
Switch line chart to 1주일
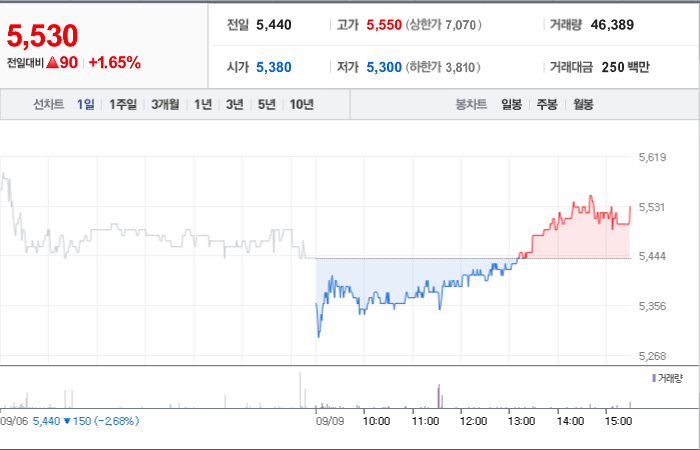tap(123, 104)
